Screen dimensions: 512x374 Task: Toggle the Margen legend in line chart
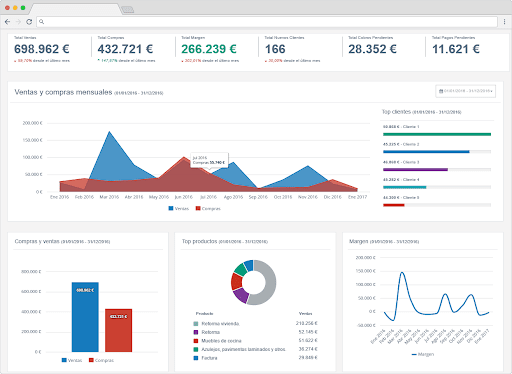click(423, 354)
